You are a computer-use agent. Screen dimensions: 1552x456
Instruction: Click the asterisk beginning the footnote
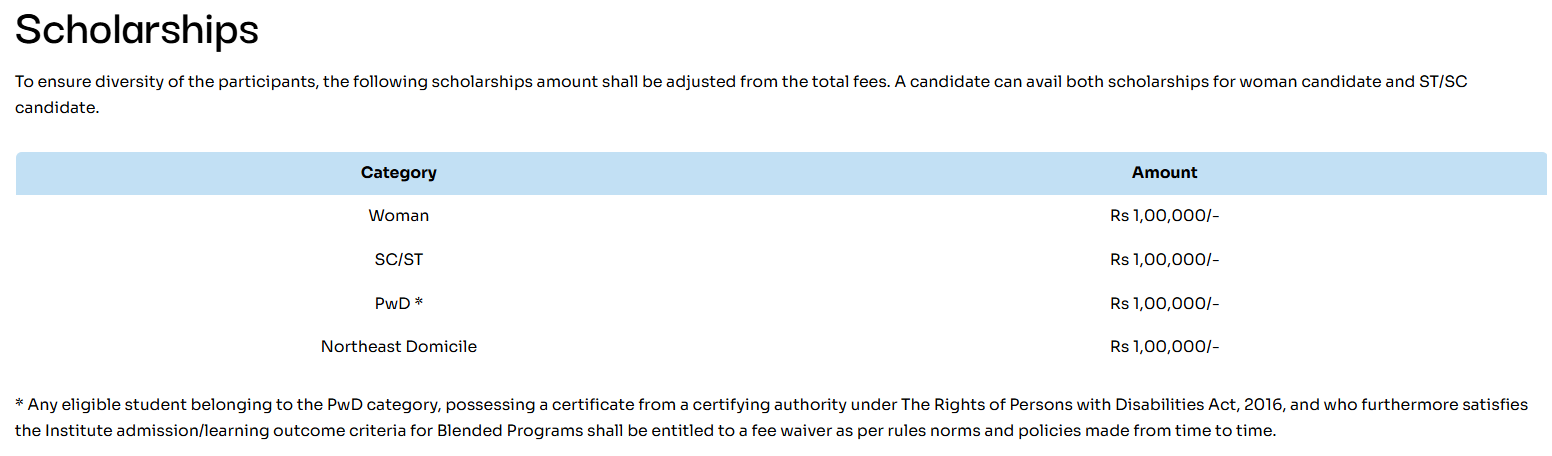(19, 404)
